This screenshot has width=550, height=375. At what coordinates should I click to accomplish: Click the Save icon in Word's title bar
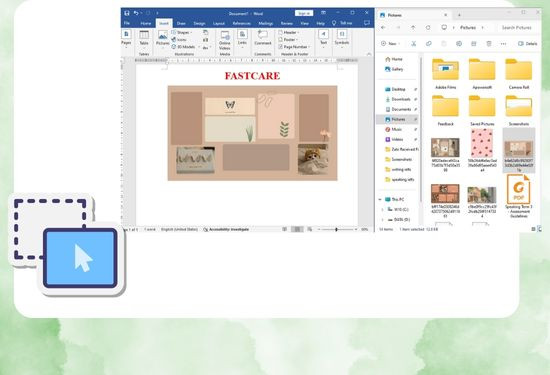[x=127, y=13]
